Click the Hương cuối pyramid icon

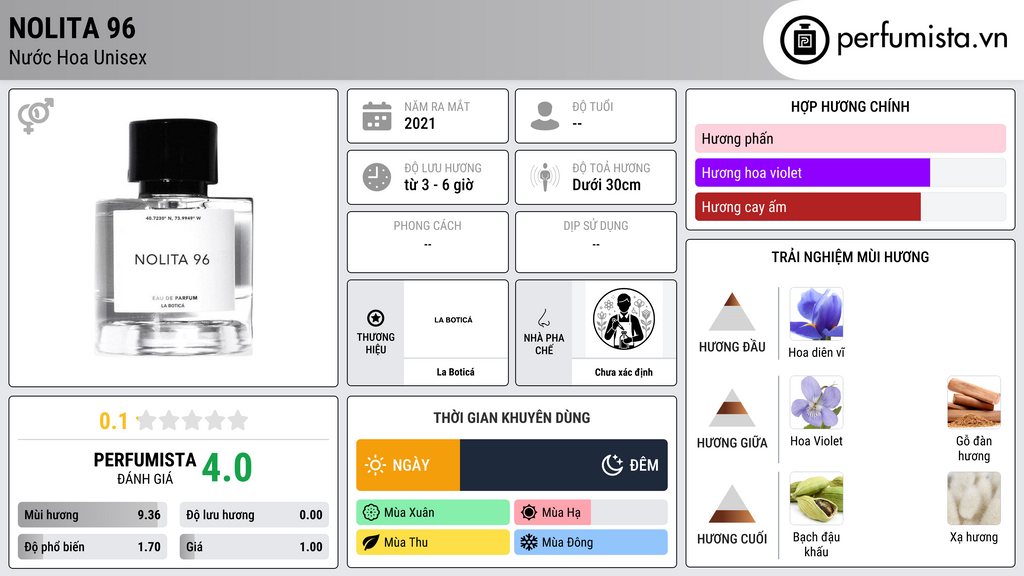pos(732,504)
